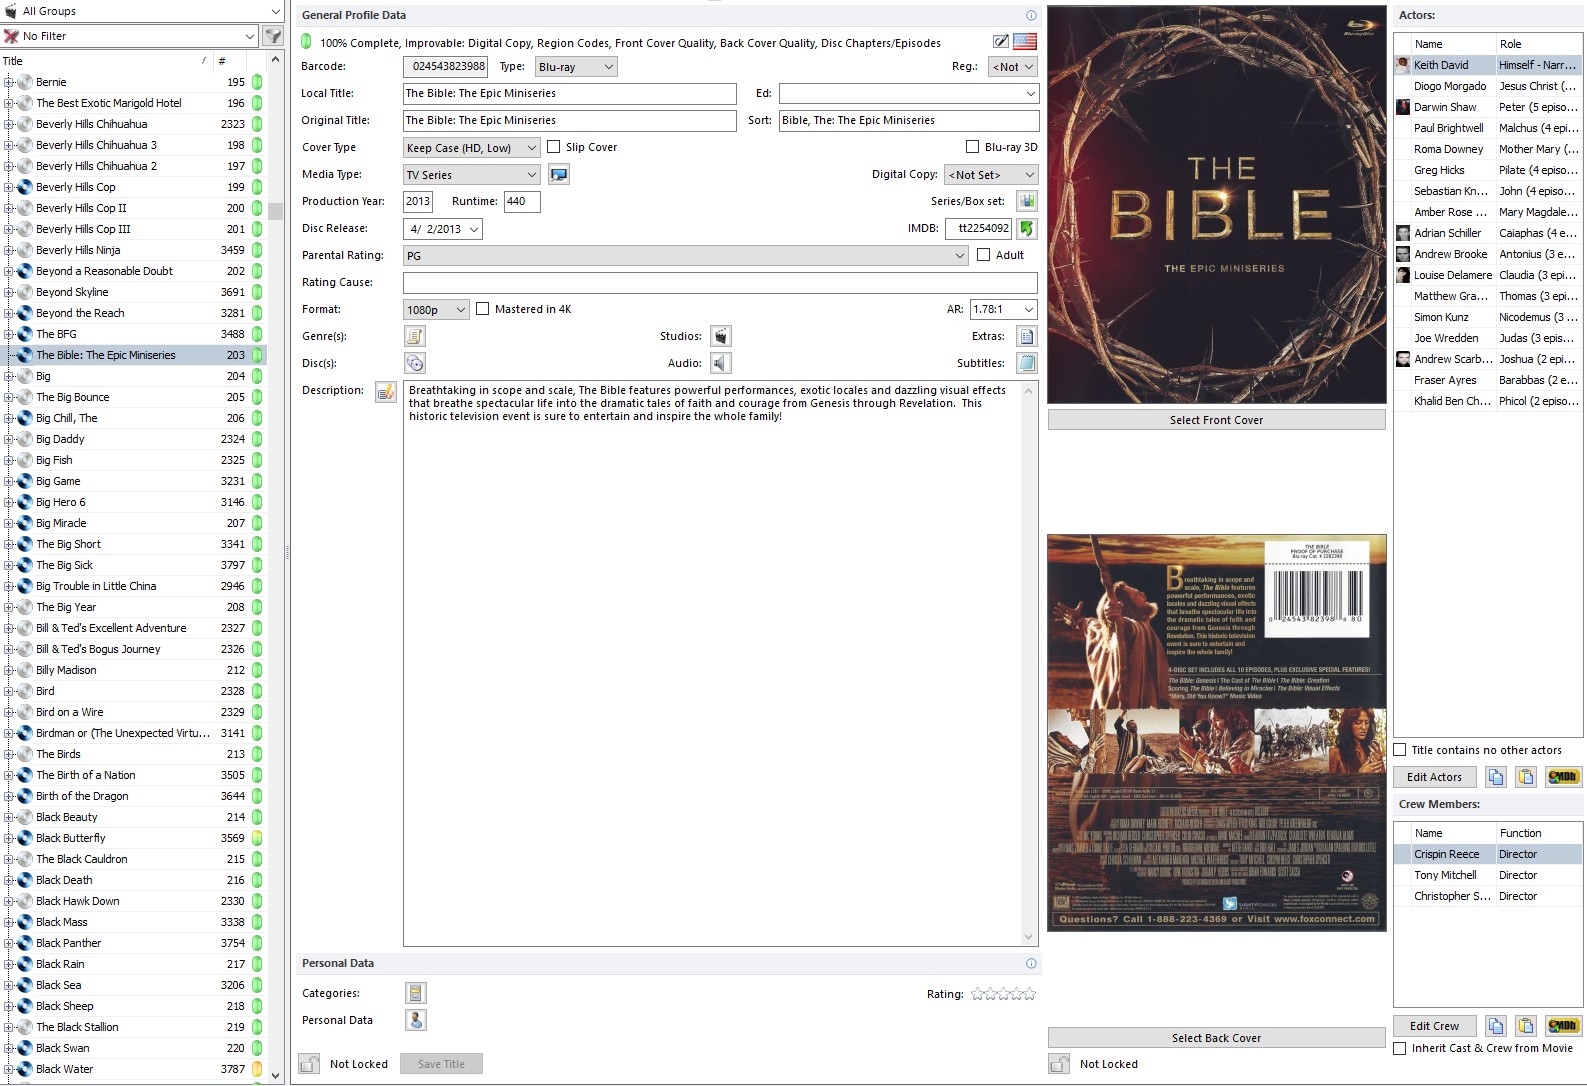The width and height of the screenshot is (1587, 1086).
Task: Click paste icon next to Edit Actors
Action: tap(1526, 777)
